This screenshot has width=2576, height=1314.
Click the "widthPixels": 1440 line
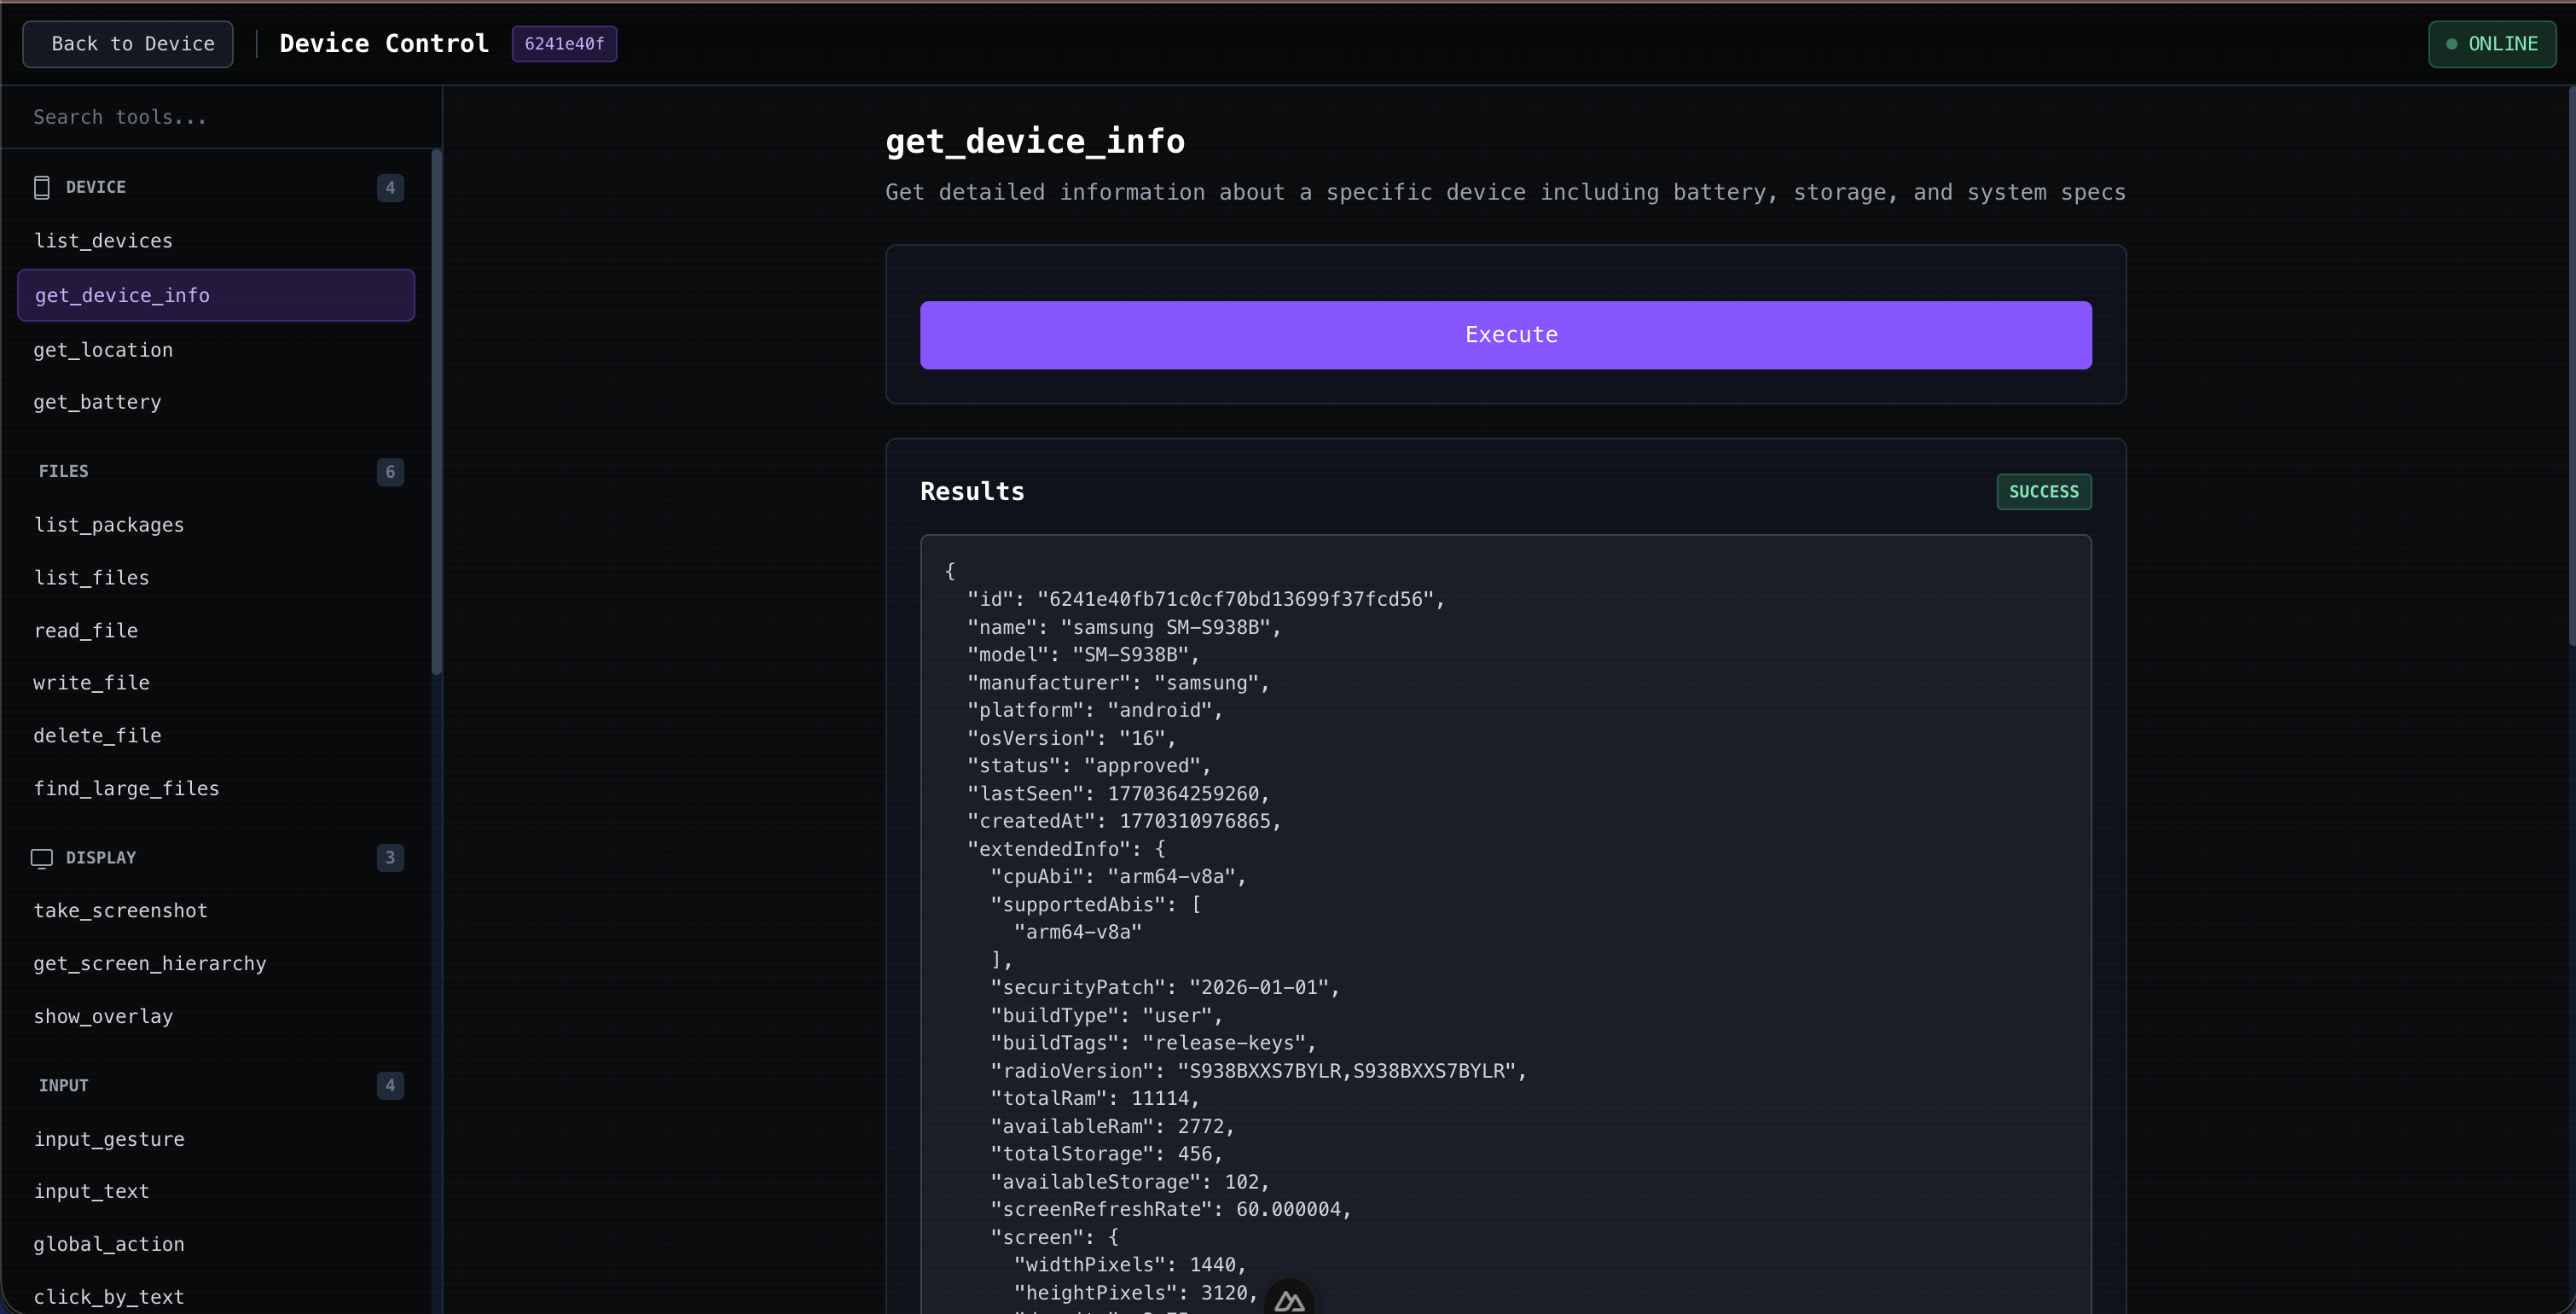(x=1130, y=1265)
